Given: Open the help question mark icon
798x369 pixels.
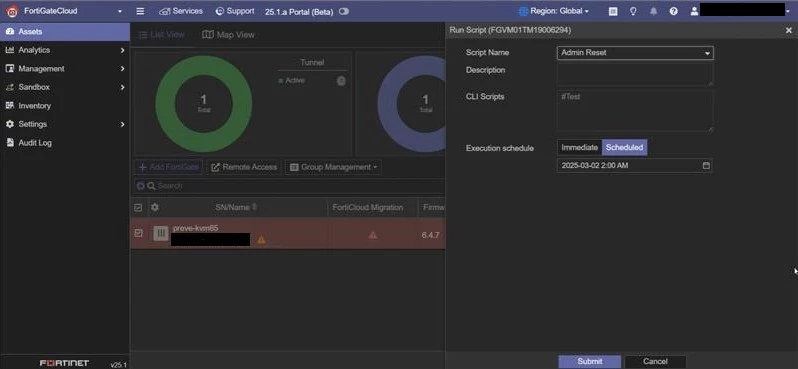Looking at the screenshot, I should click(x=673, y=11).
